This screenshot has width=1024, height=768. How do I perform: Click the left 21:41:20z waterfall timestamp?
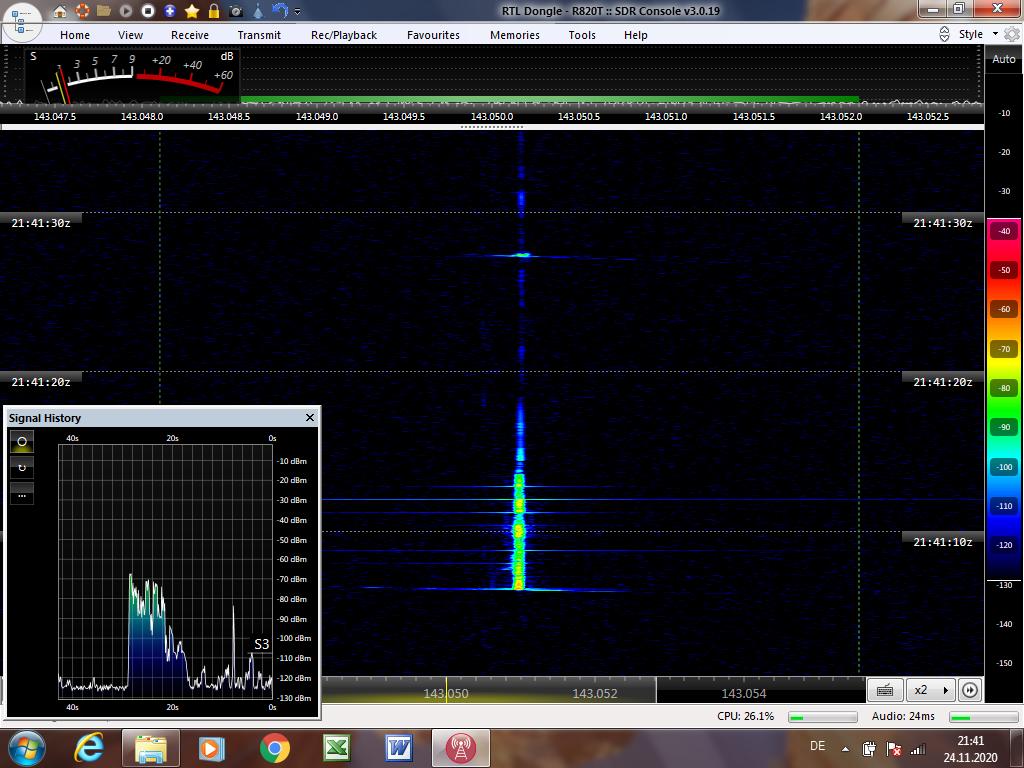tap(41, 382)
